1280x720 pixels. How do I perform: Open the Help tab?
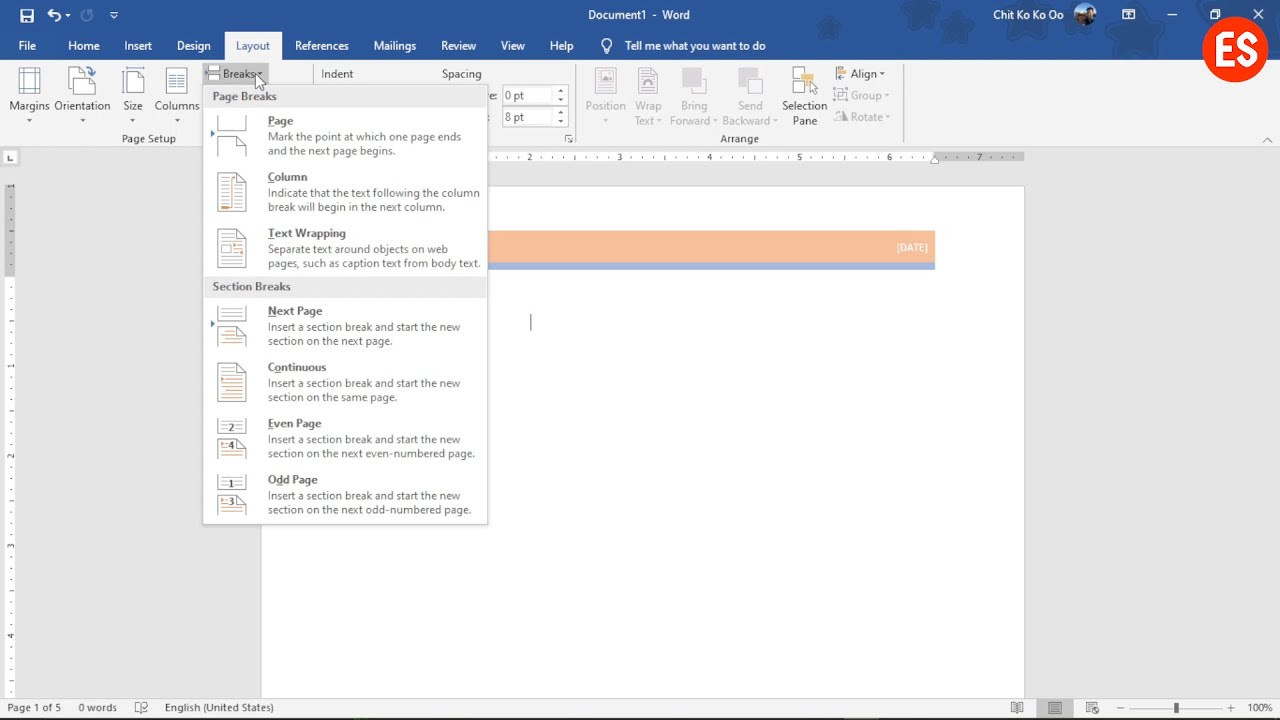[562, 46]
